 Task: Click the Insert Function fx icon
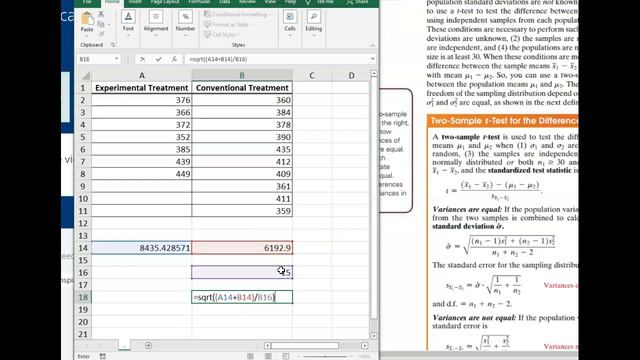click(174, 59)
